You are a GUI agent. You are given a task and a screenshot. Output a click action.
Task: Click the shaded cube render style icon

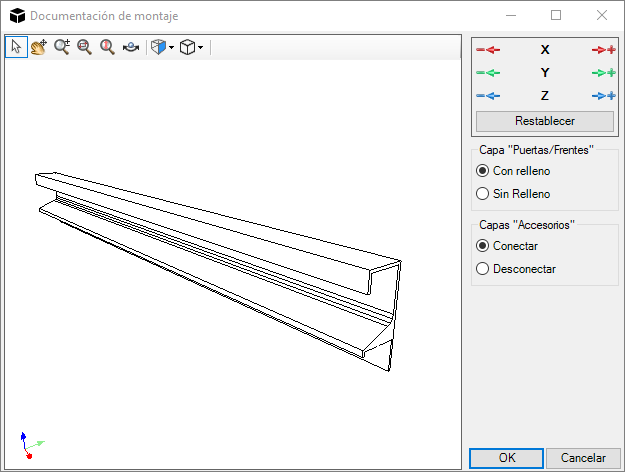point(158,47)
